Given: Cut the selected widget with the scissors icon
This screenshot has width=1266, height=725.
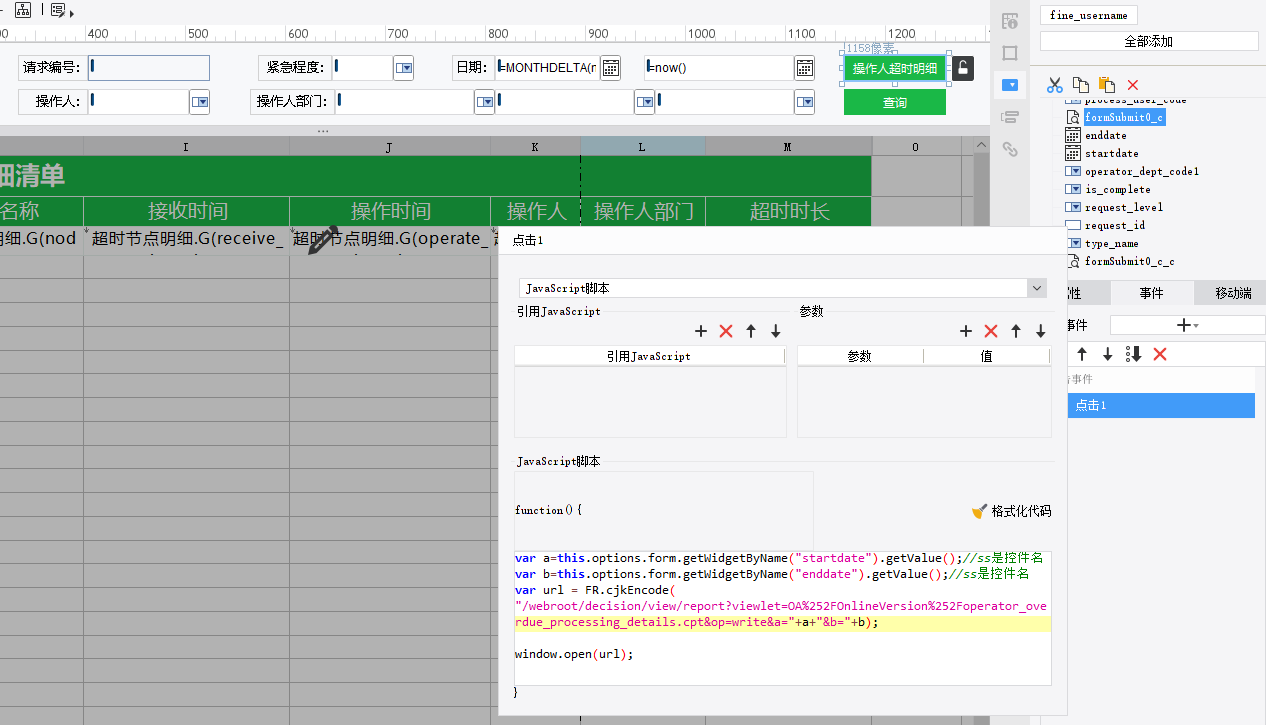Looking at the screenshot, I should (1054, 85).
